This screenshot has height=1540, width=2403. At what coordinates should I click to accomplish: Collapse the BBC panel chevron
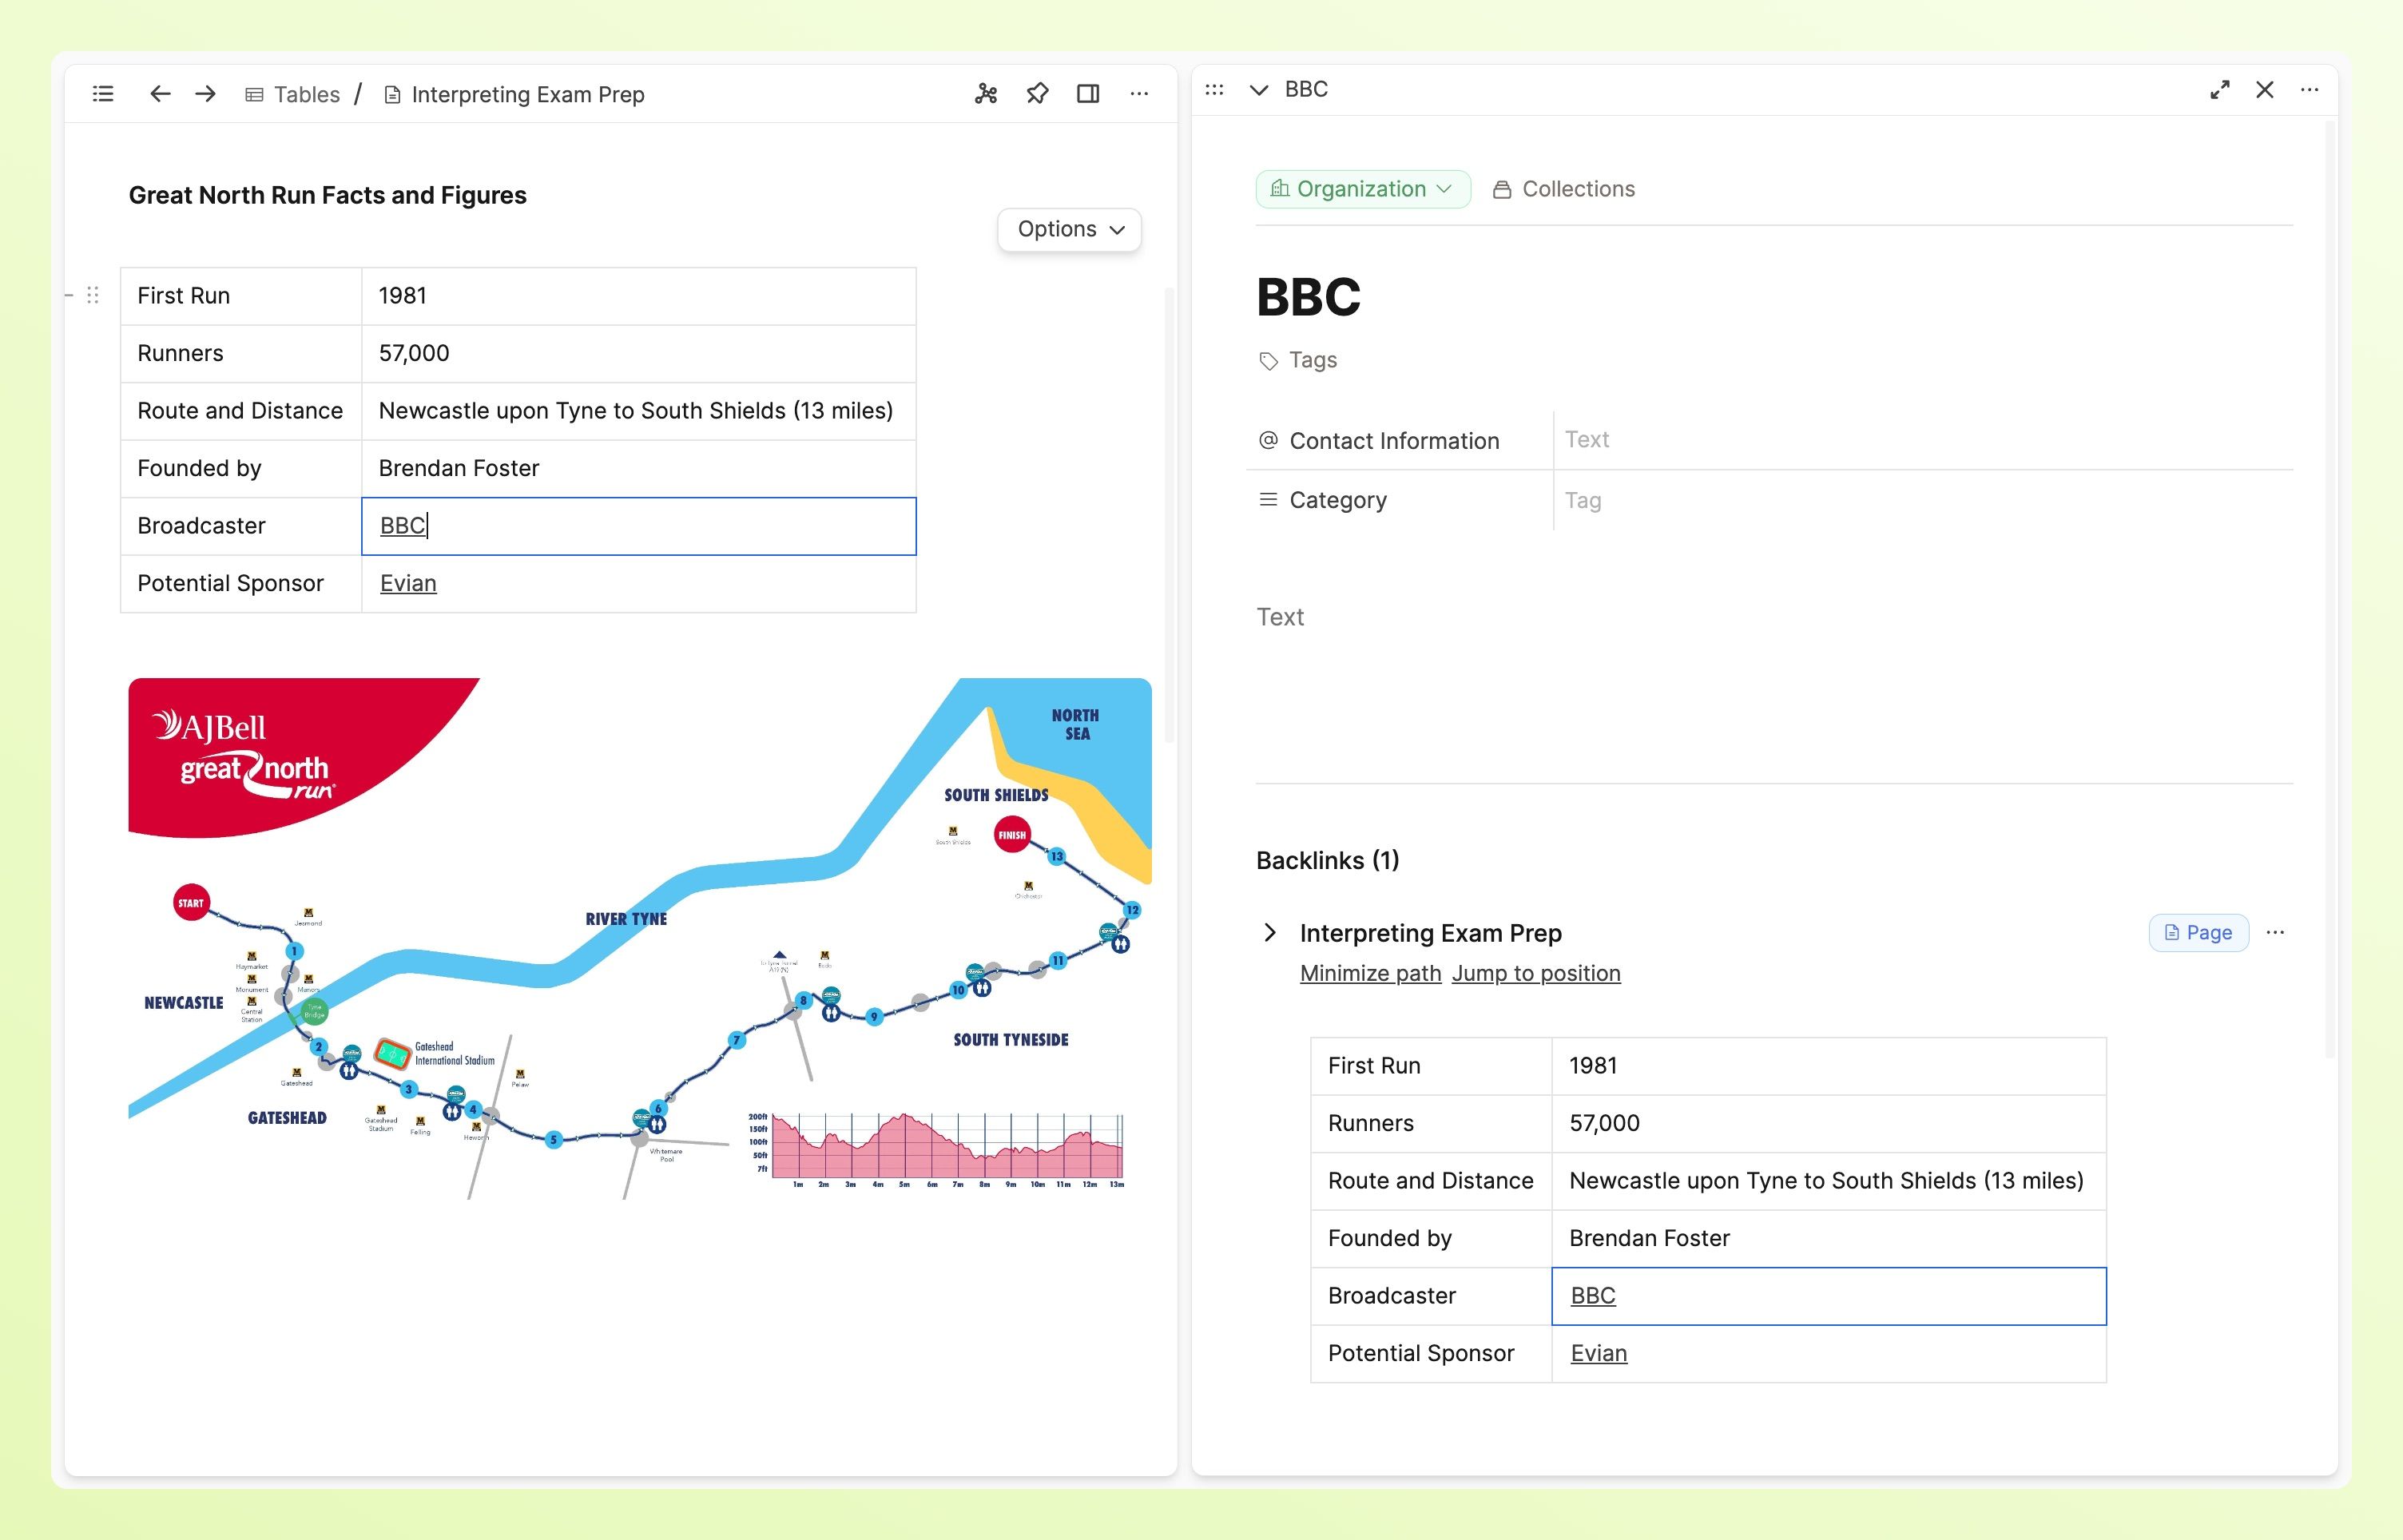coord(1259,90)
